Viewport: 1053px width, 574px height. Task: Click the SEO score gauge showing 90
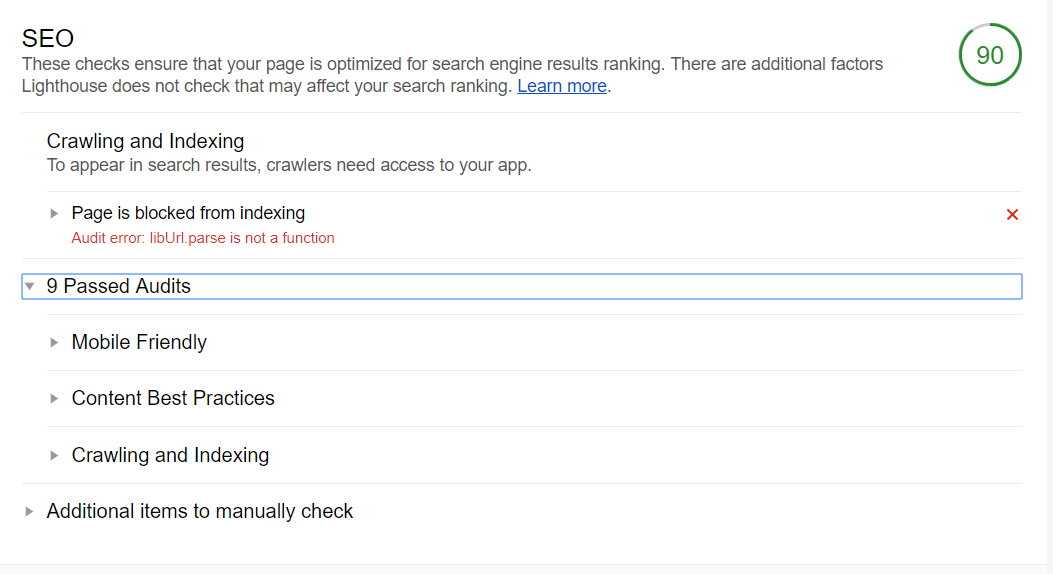pos(989,55)
